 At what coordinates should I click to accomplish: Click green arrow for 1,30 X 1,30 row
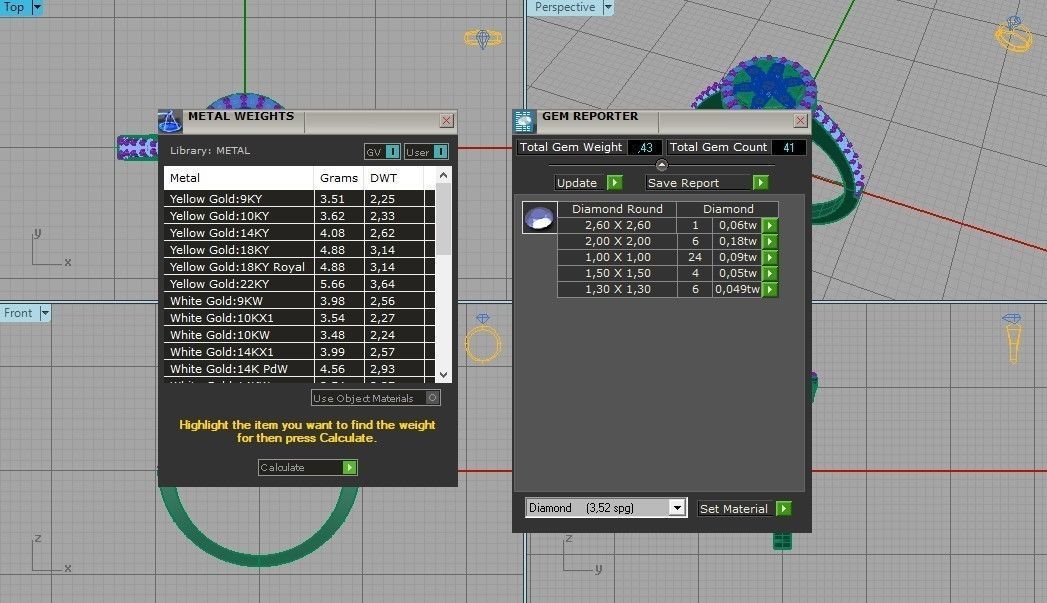coord(770,290)
